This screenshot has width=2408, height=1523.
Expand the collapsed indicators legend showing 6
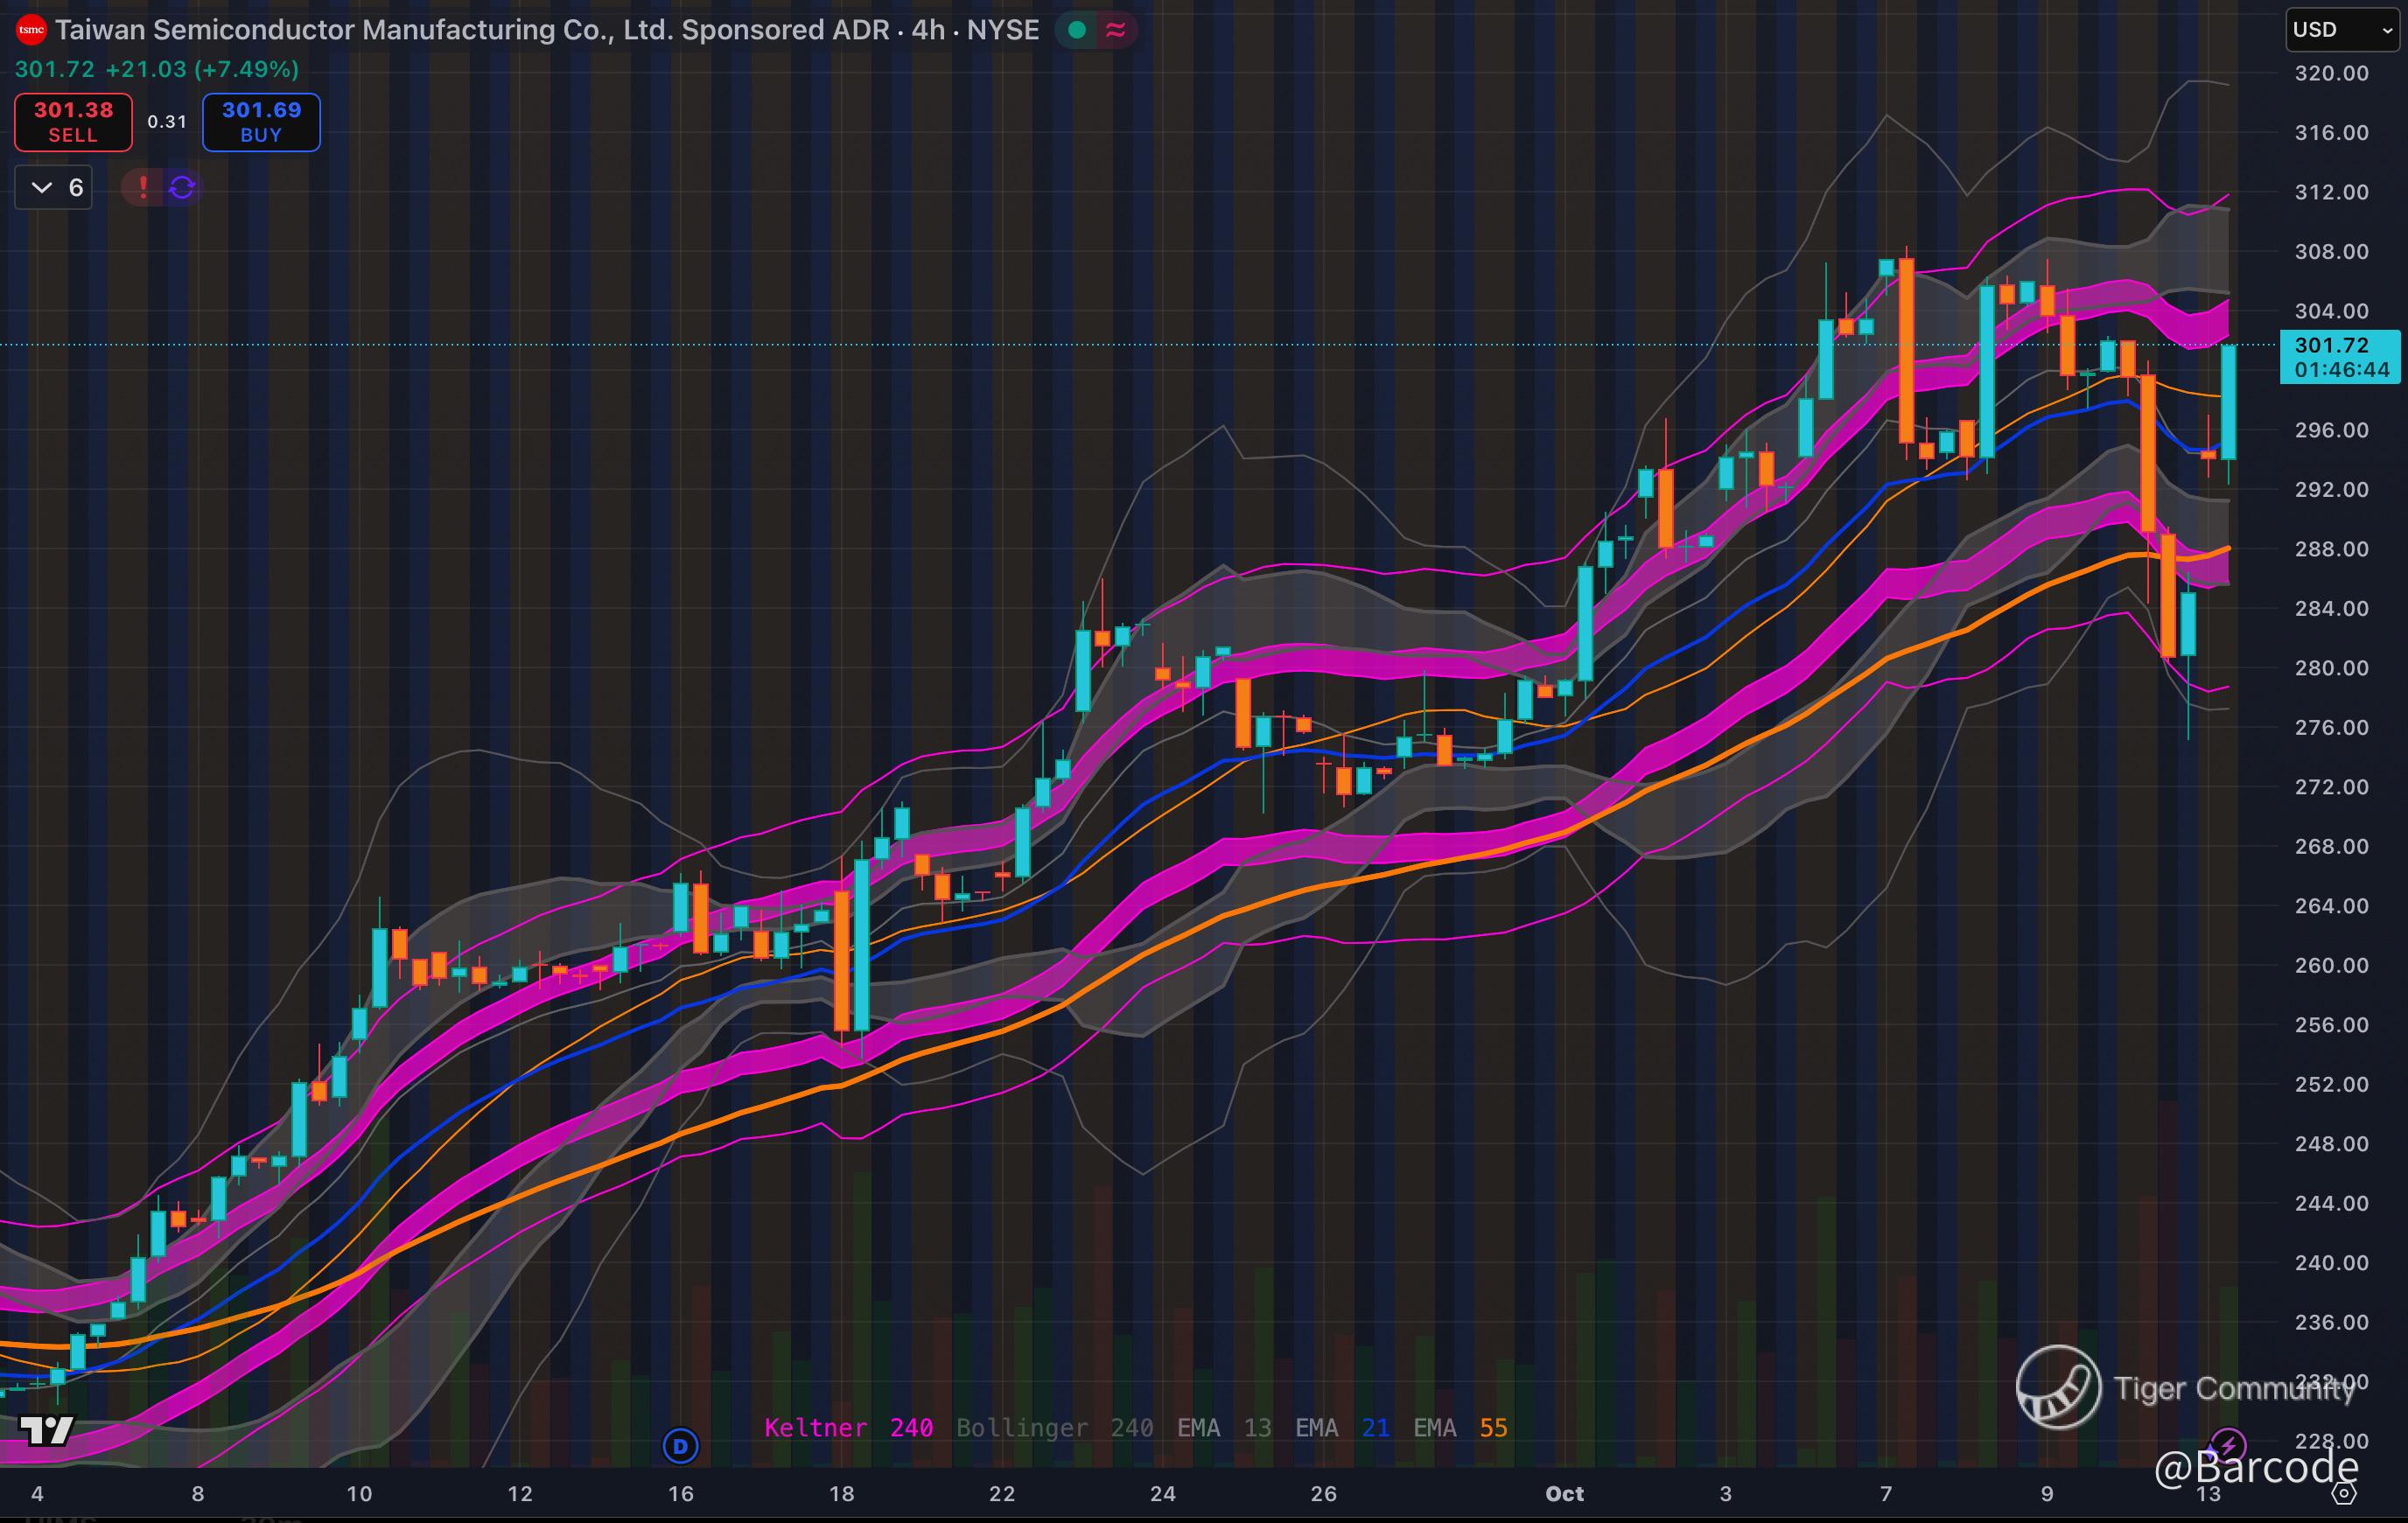[54, 187]
